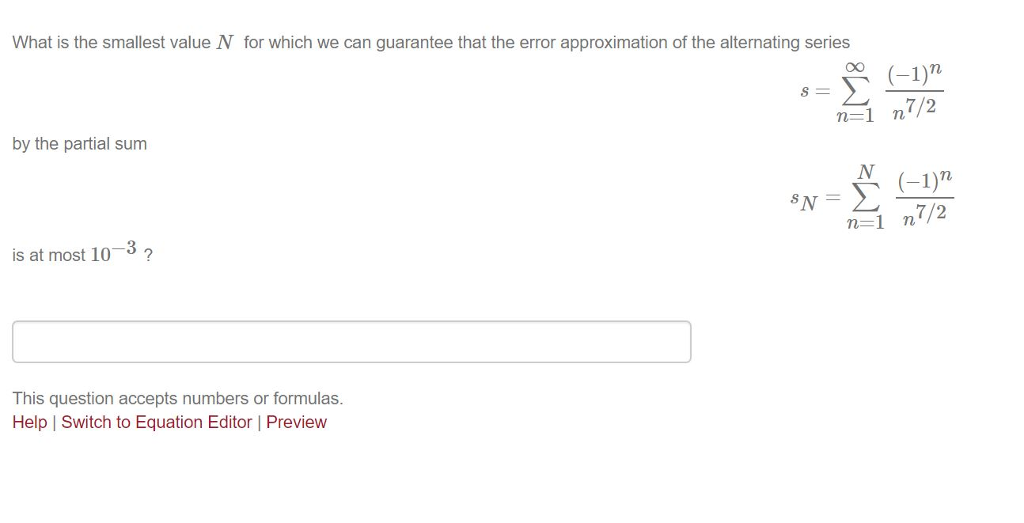Click "This question accepts numbers or formulas" text
This screenshot has height=523, width=1024.
tap(177, 398)
